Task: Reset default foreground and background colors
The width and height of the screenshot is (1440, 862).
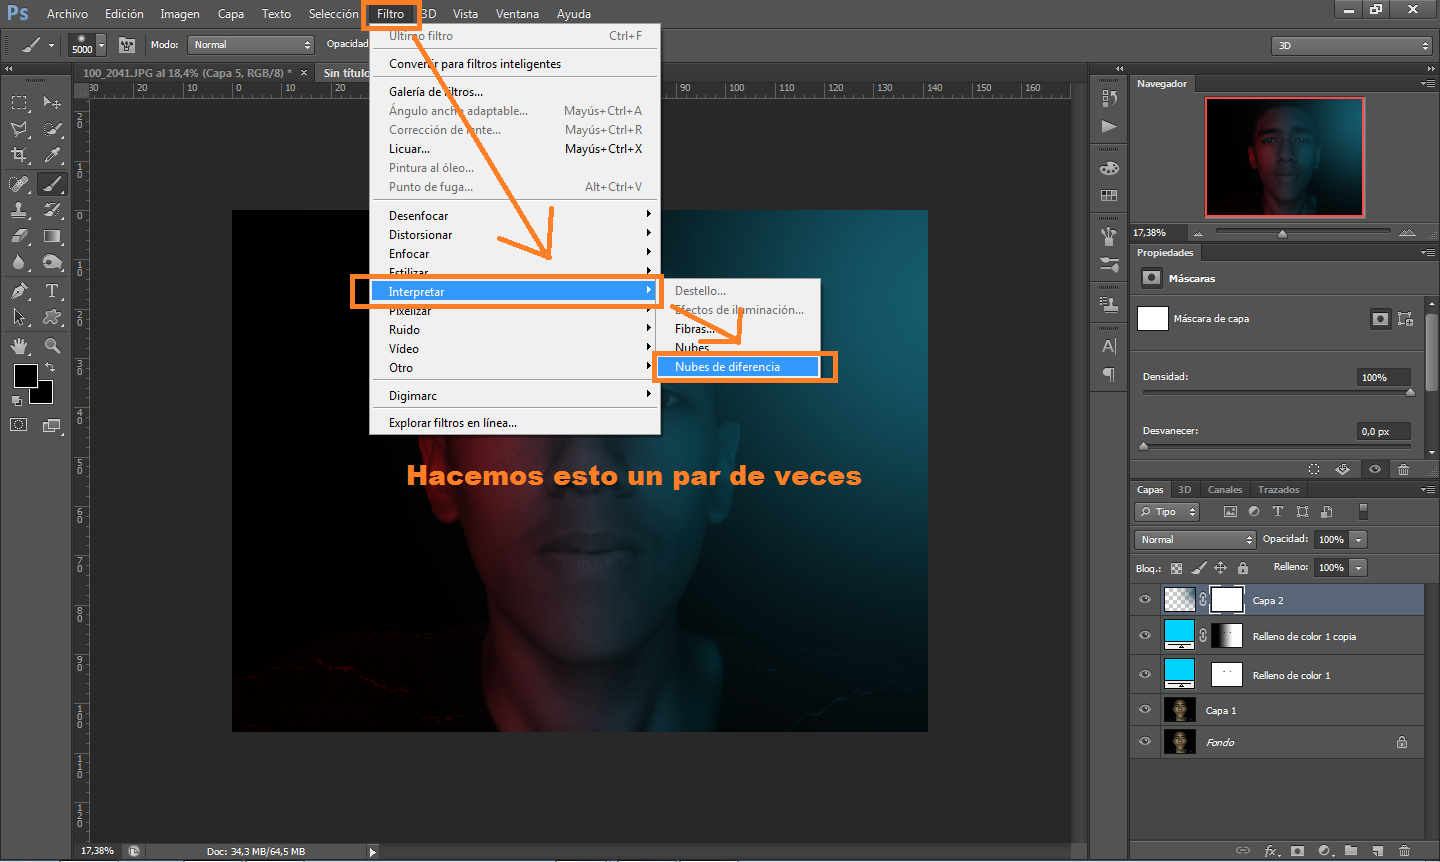Action: [15, 400]
